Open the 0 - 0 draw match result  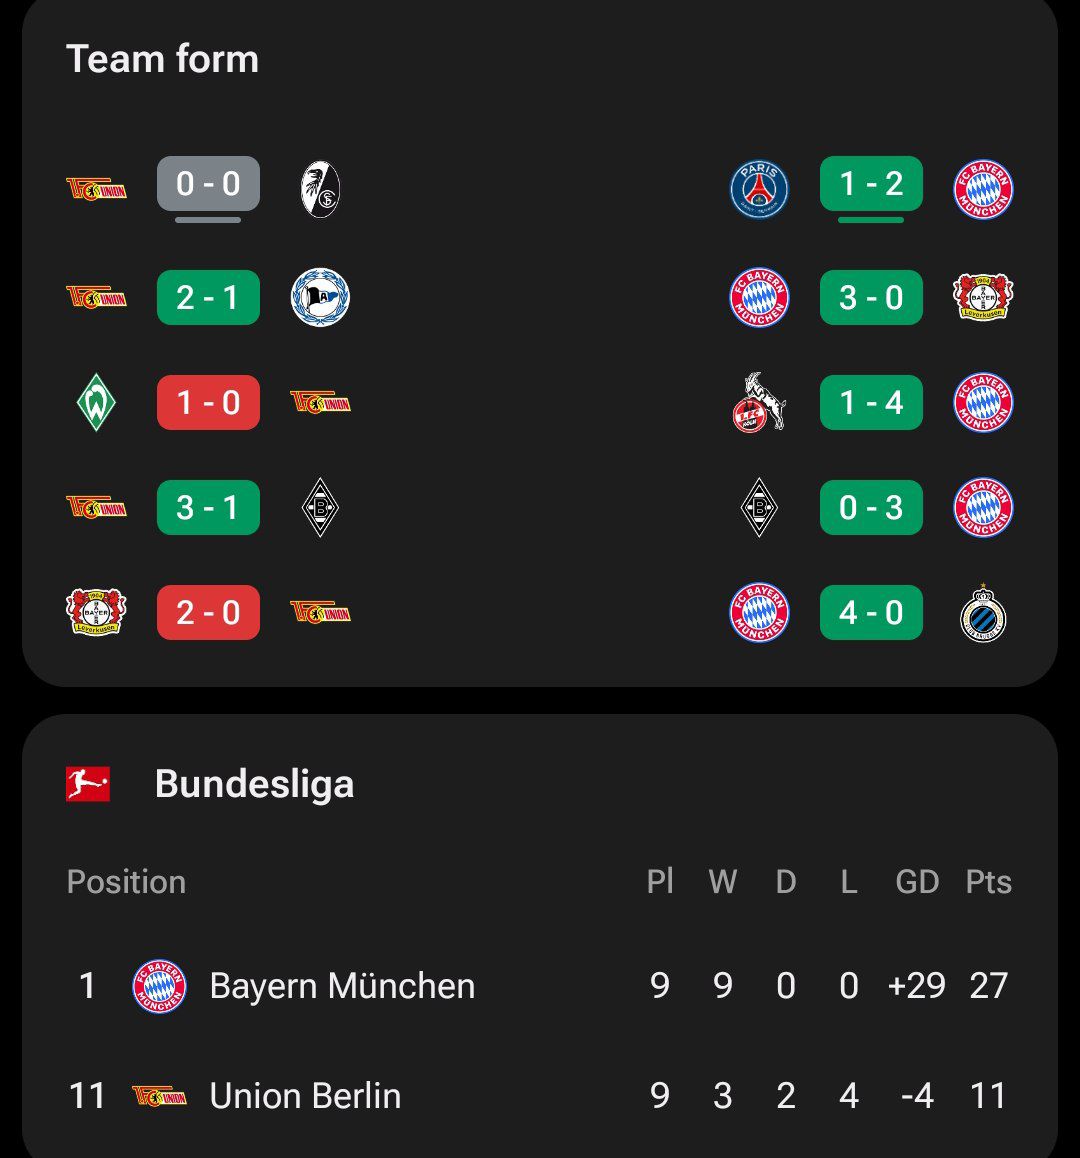click(208, 184)
